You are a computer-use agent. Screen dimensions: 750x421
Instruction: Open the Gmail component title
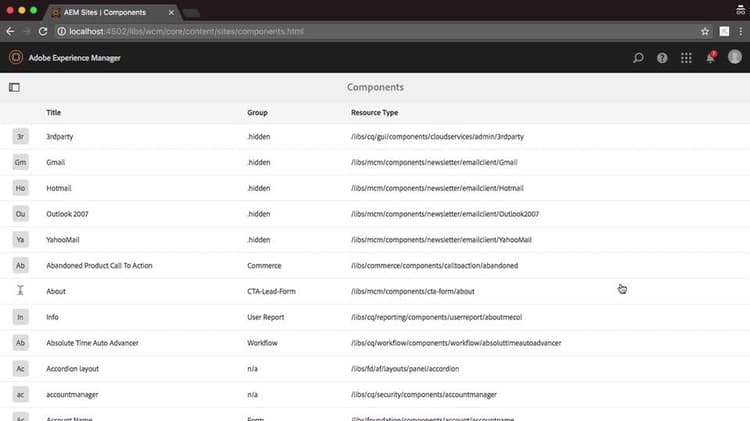(x=55, y=162)
